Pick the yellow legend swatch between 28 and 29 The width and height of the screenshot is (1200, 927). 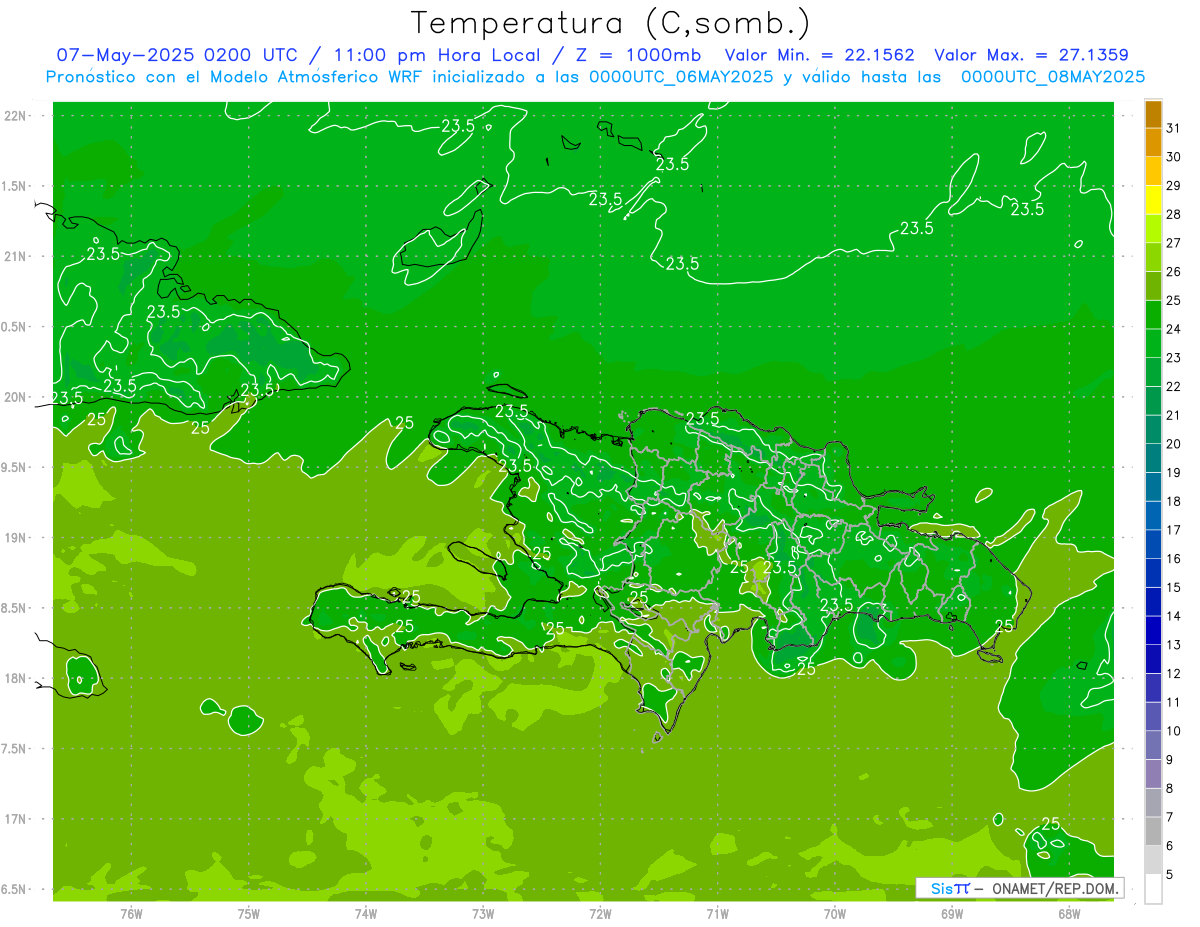[x=1153, y=200]
